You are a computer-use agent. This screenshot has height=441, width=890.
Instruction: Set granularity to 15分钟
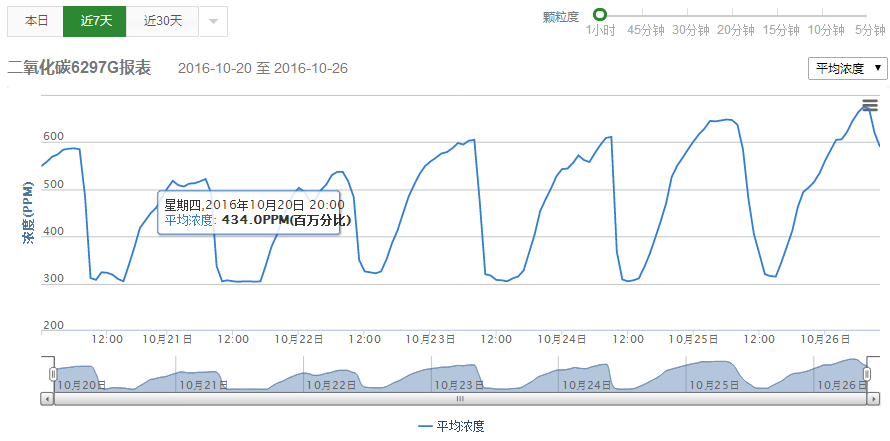click(x=780, y=30)
